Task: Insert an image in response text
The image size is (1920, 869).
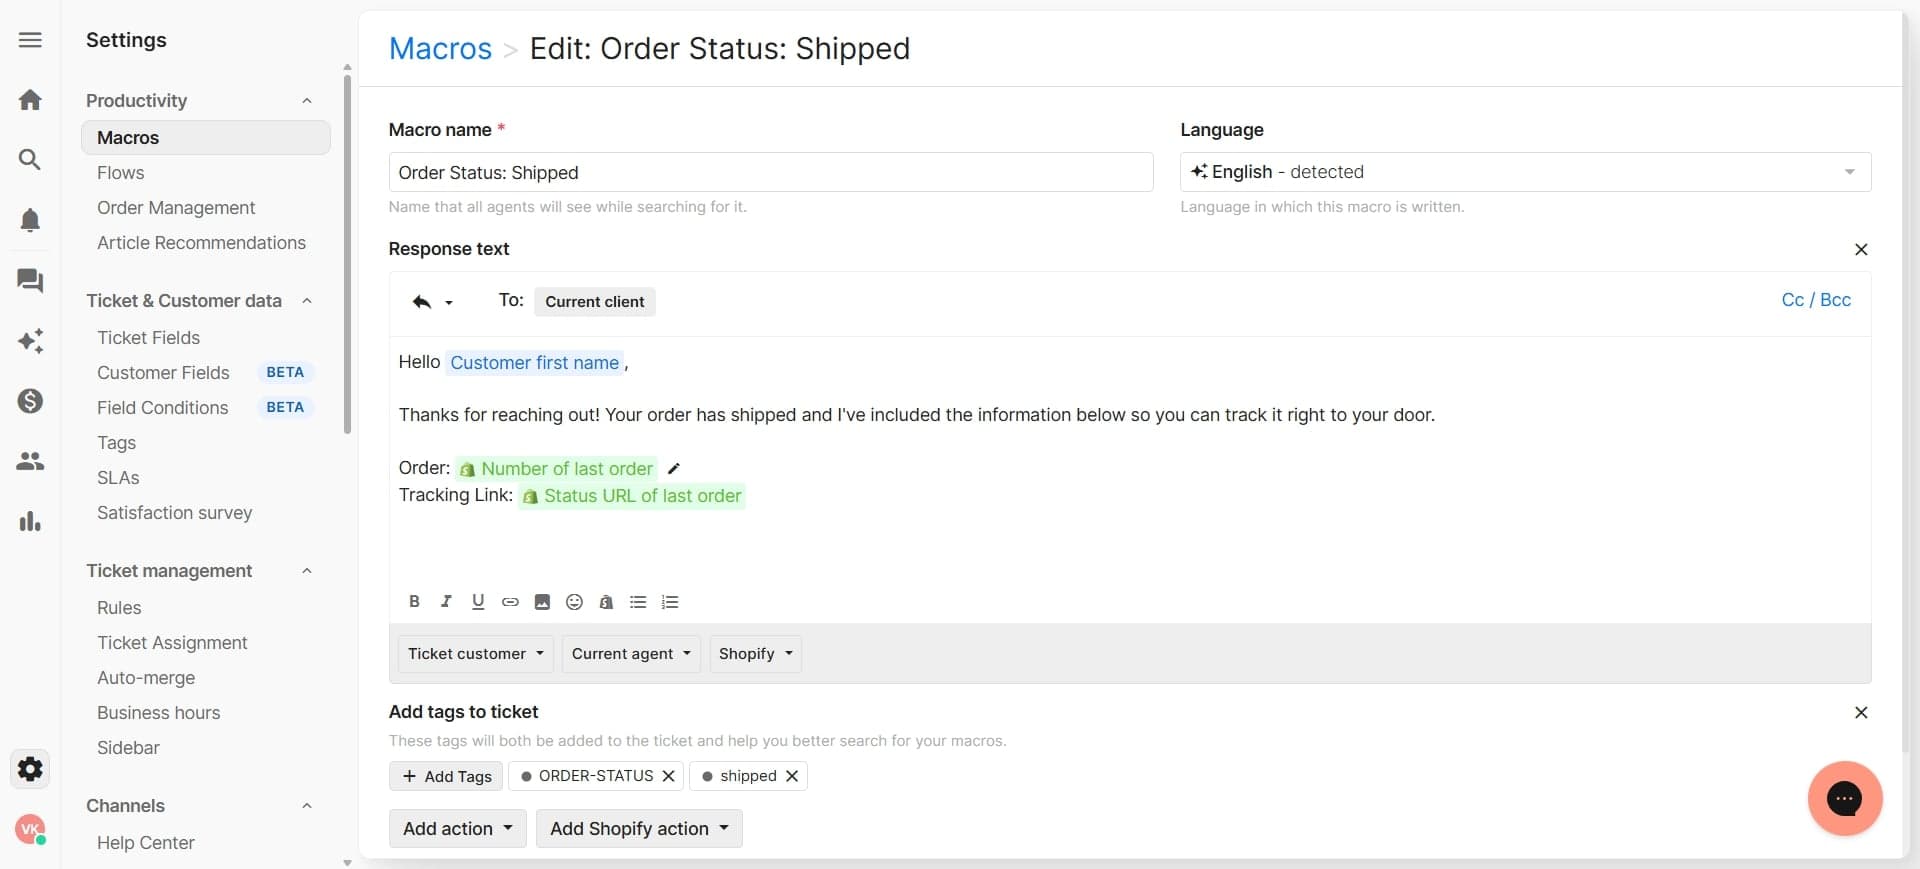Action: [542, 602]
